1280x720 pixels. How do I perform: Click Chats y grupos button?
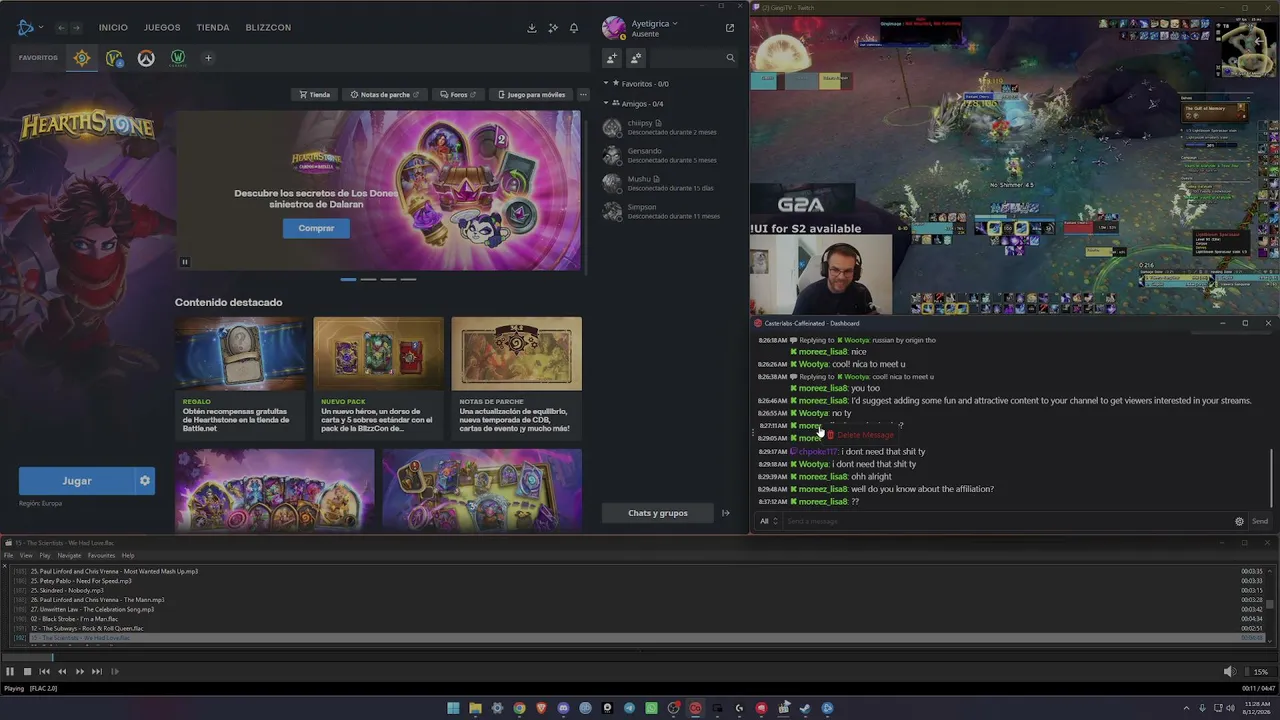658,513
